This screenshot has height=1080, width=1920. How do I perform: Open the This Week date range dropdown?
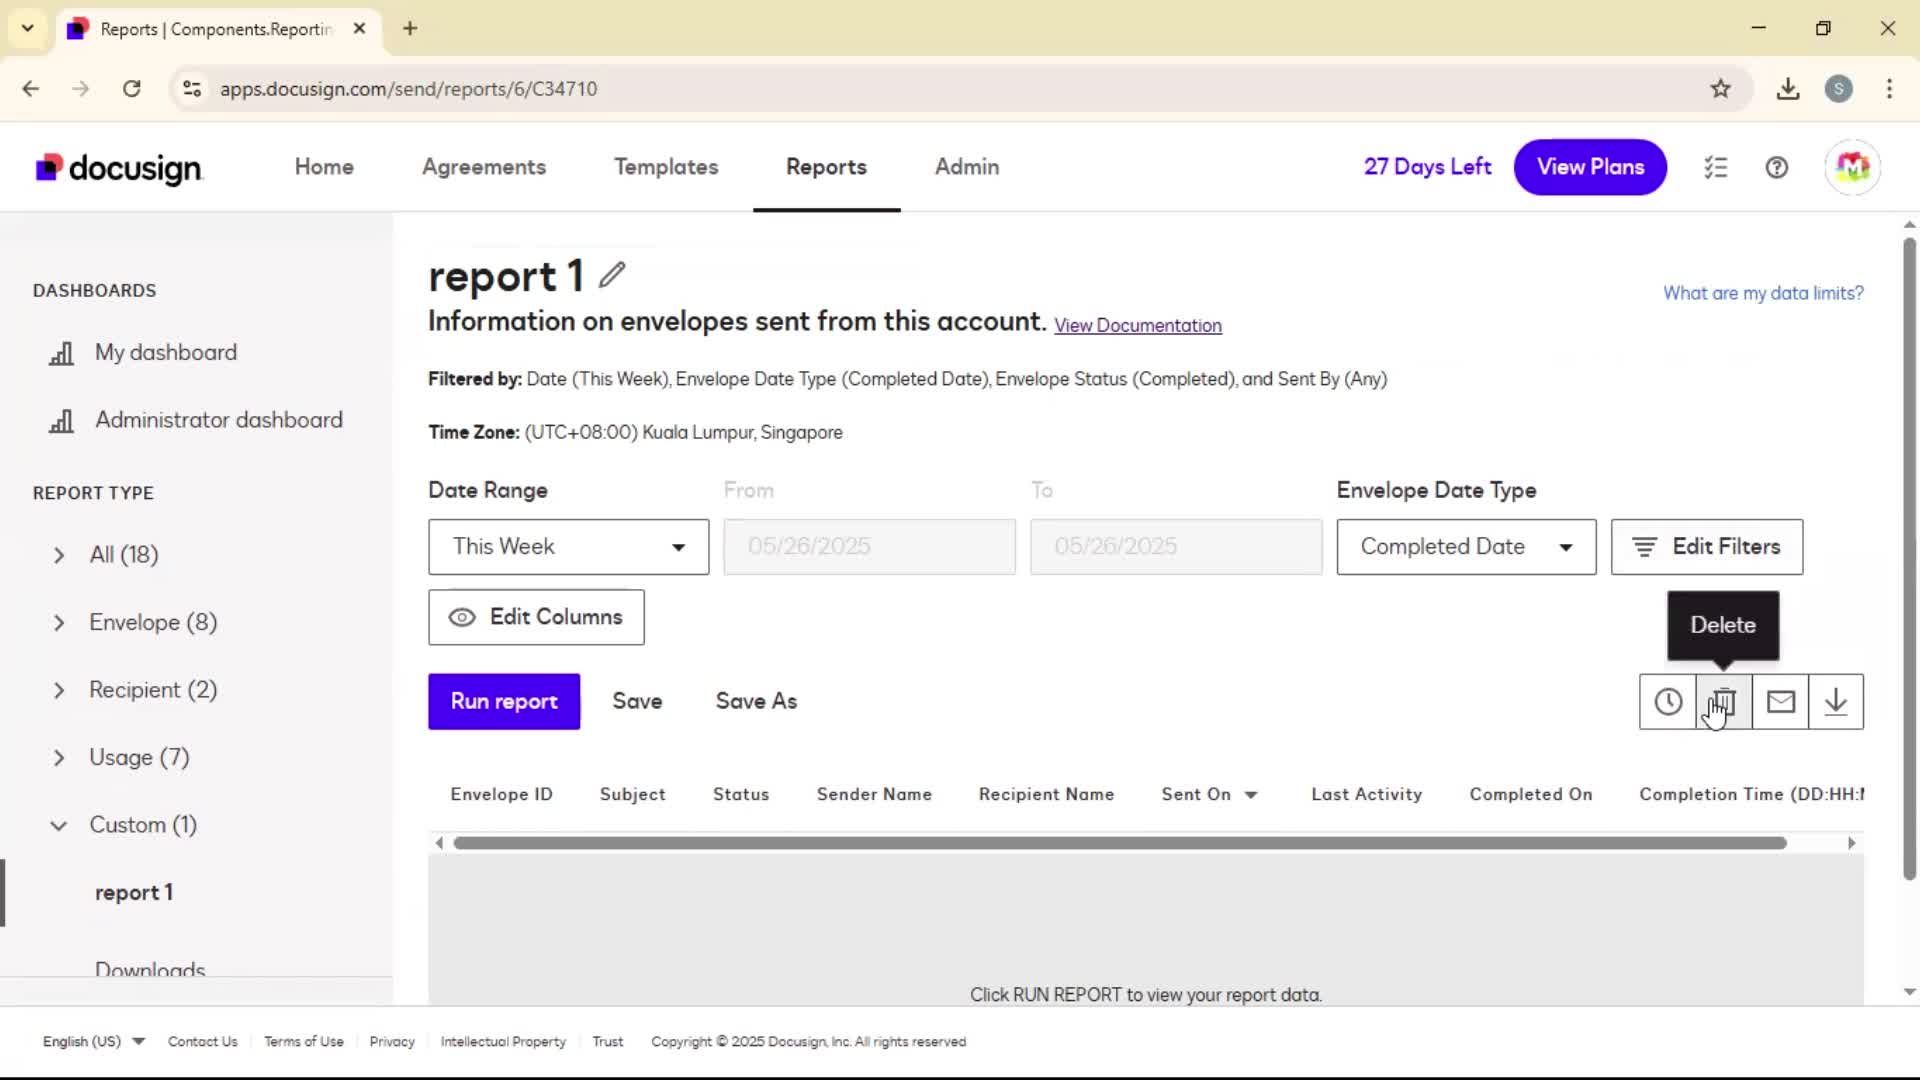point(568,547)
